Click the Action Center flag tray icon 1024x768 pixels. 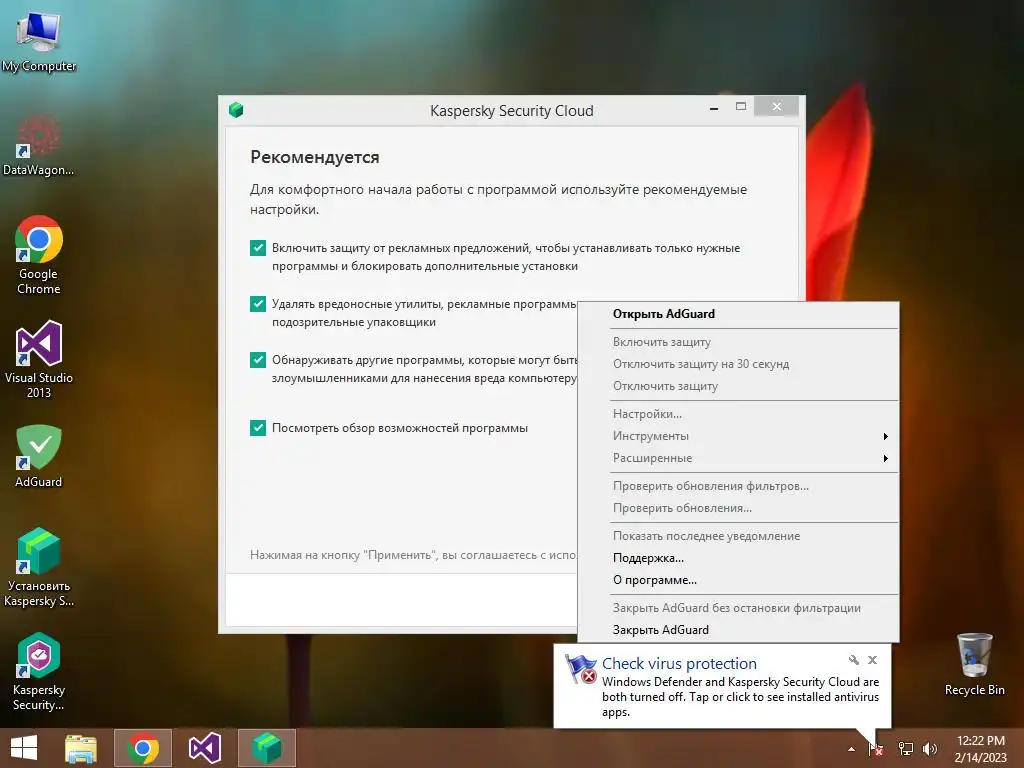(x=876, y=749)
